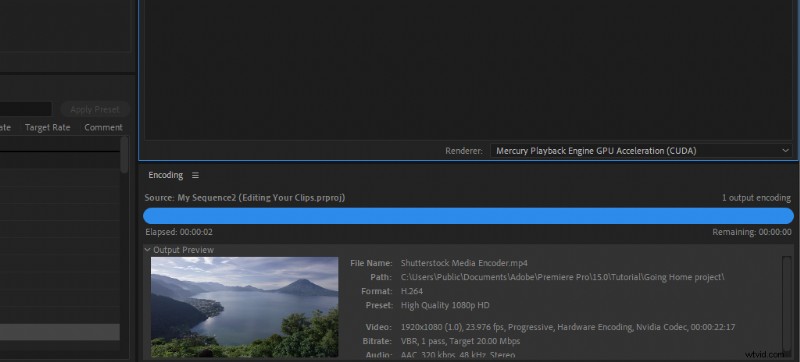Viewport: 800px width, 362px height.
Task: Click the encoding progress bar
Action: (x=468, y=216)
